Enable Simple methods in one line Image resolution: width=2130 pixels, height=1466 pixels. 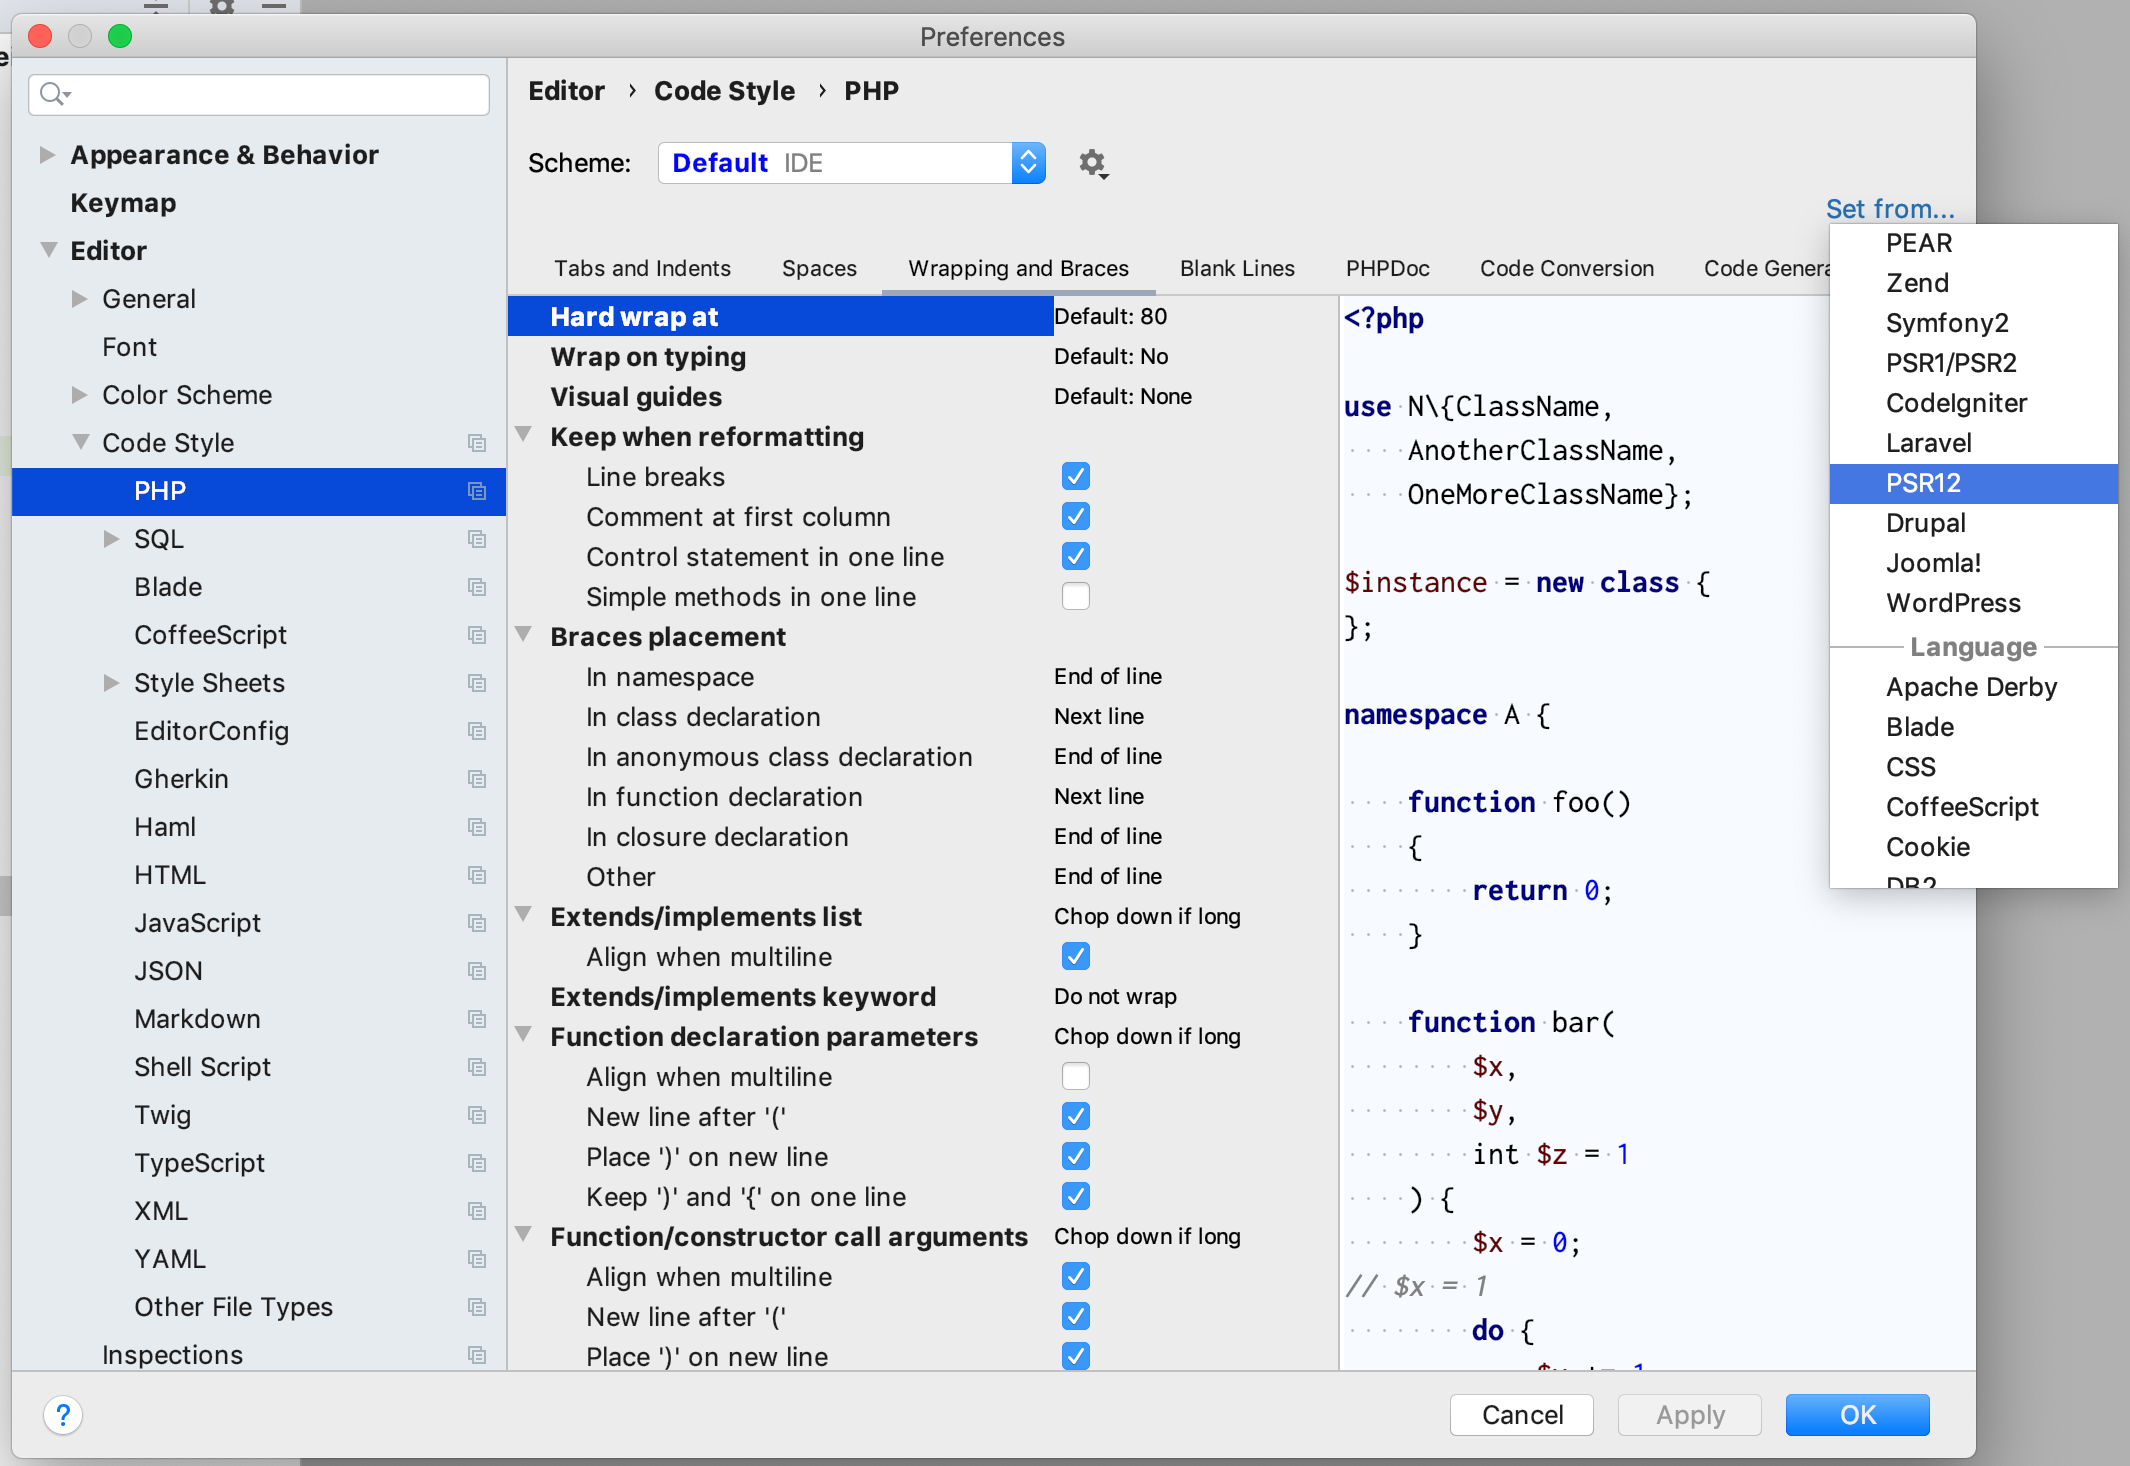1076,596
